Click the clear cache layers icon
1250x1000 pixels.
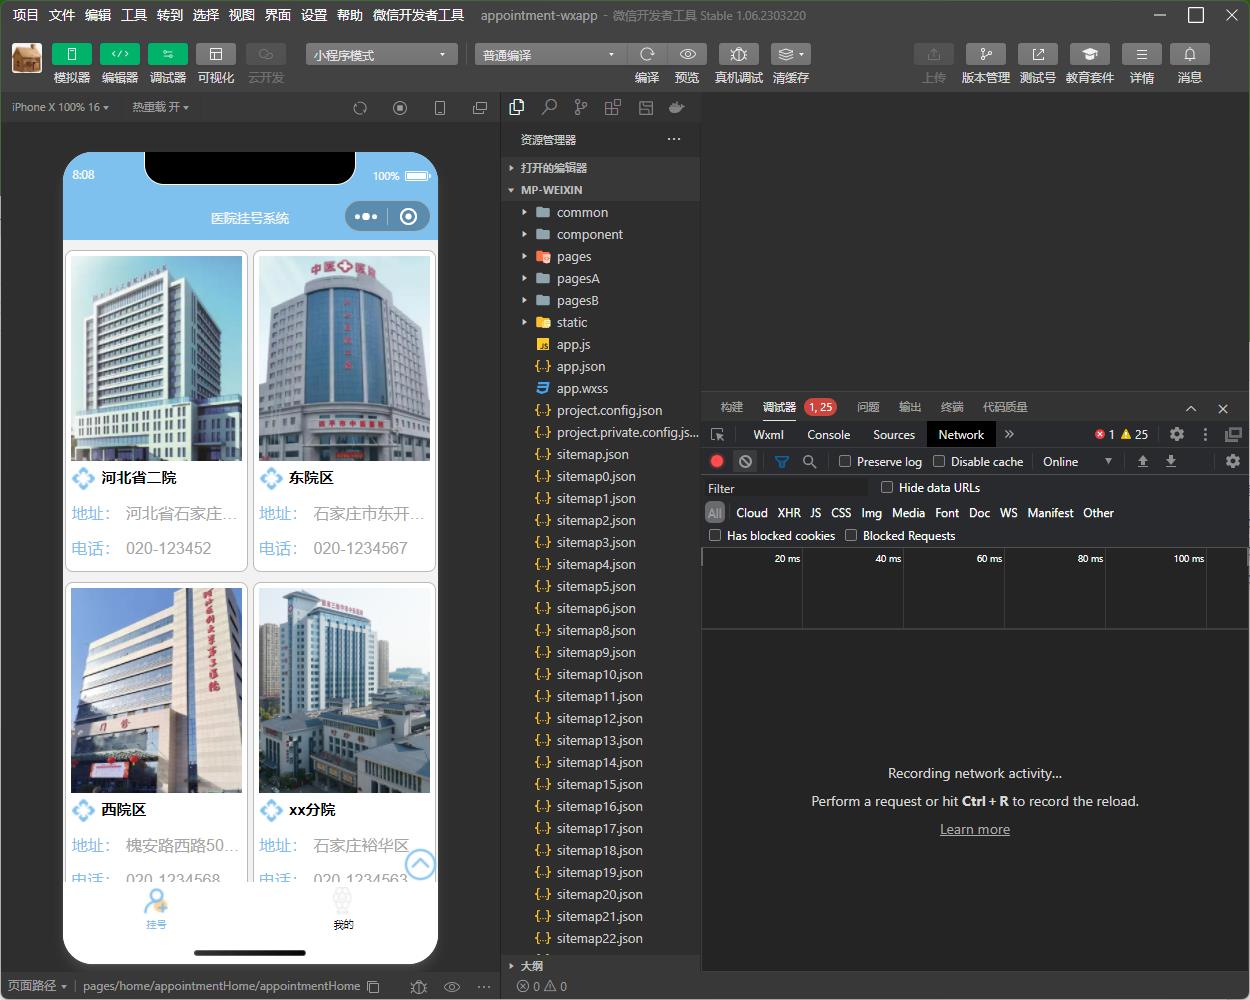[790, 54]
